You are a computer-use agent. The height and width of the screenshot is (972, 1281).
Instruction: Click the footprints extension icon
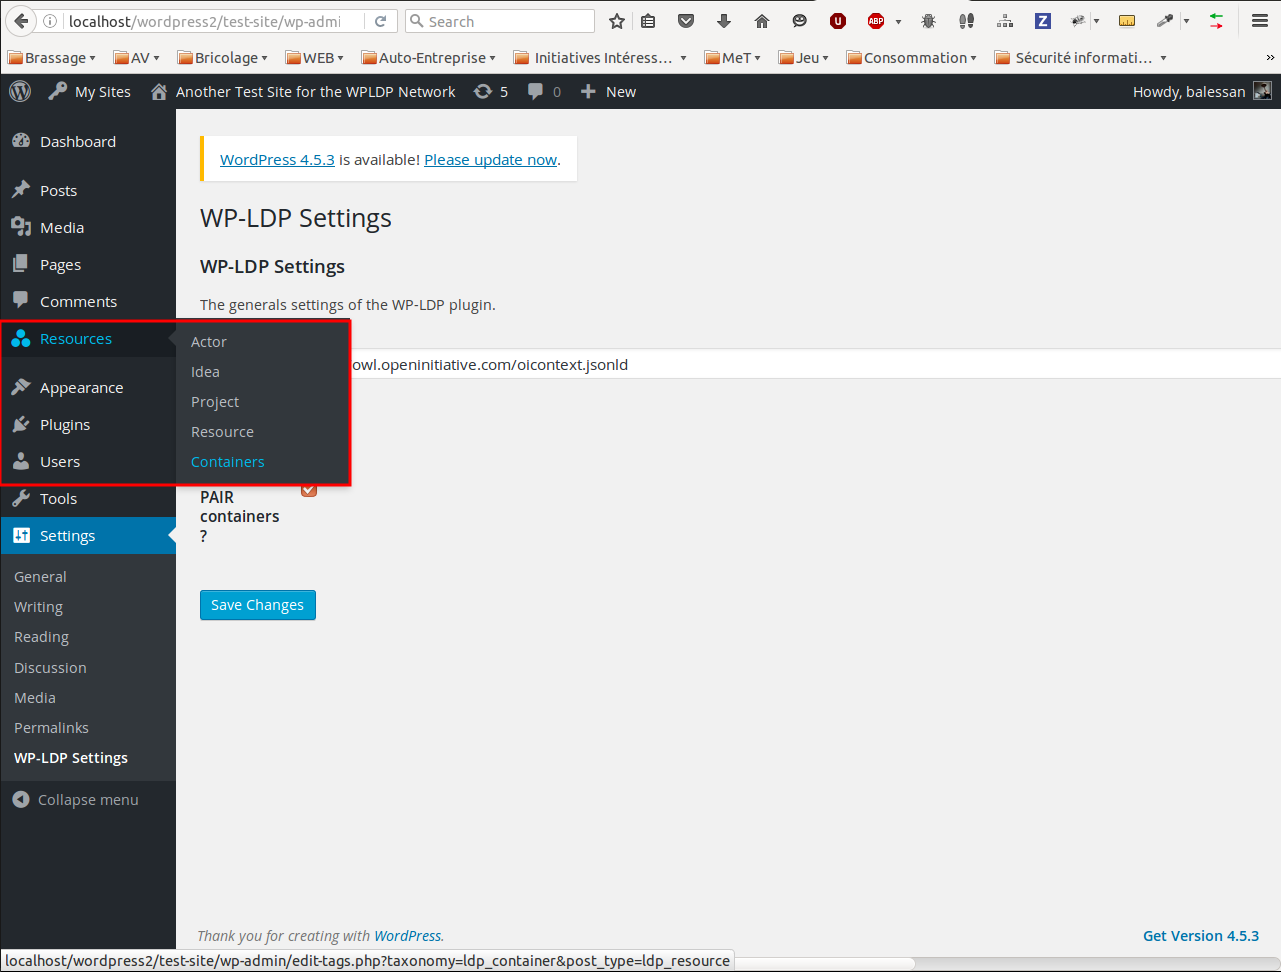click(x=966, y=21)
